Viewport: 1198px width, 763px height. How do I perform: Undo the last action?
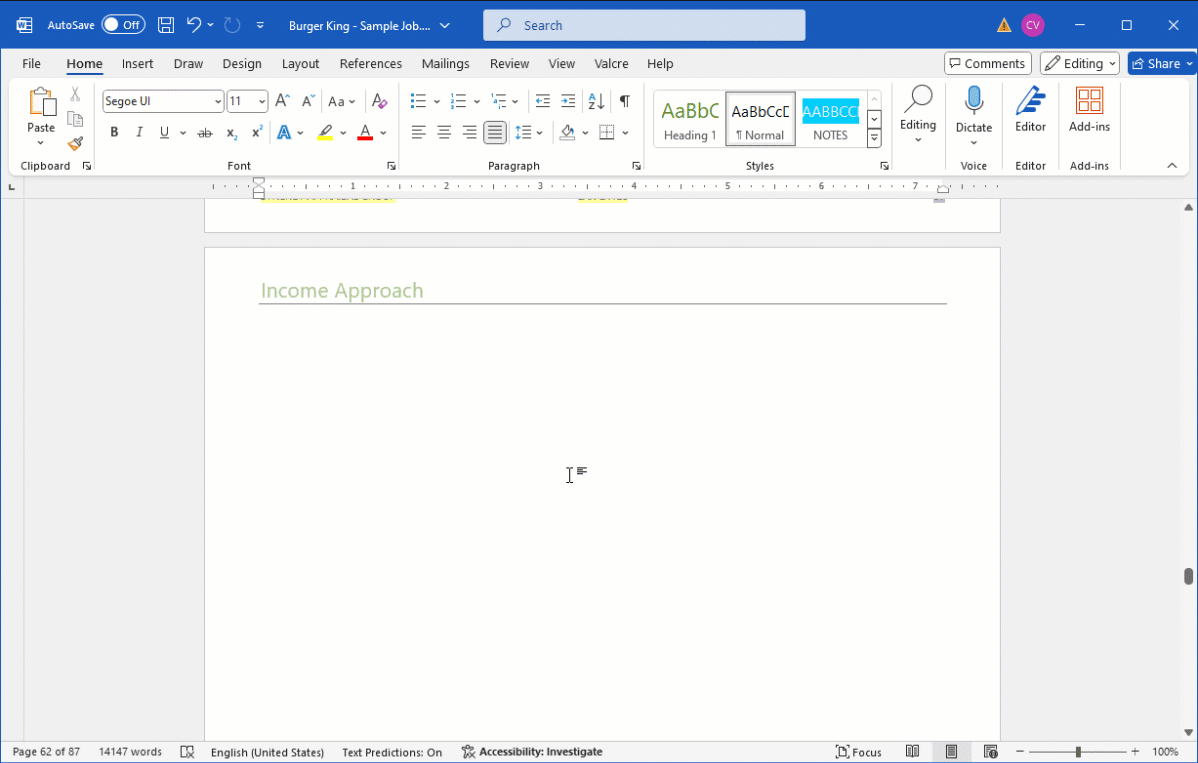[194, 25]
